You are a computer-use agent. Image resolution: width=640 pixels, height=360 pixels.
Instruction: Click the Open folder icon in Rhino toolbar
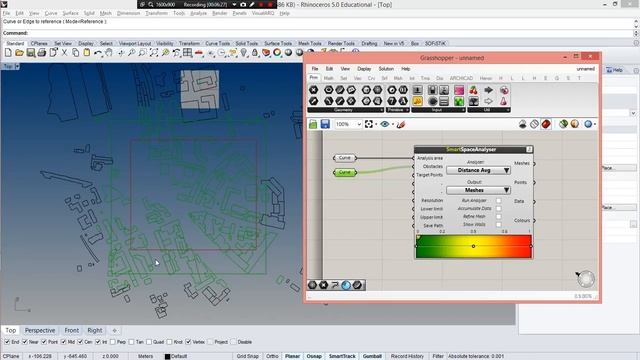[19, 53]
